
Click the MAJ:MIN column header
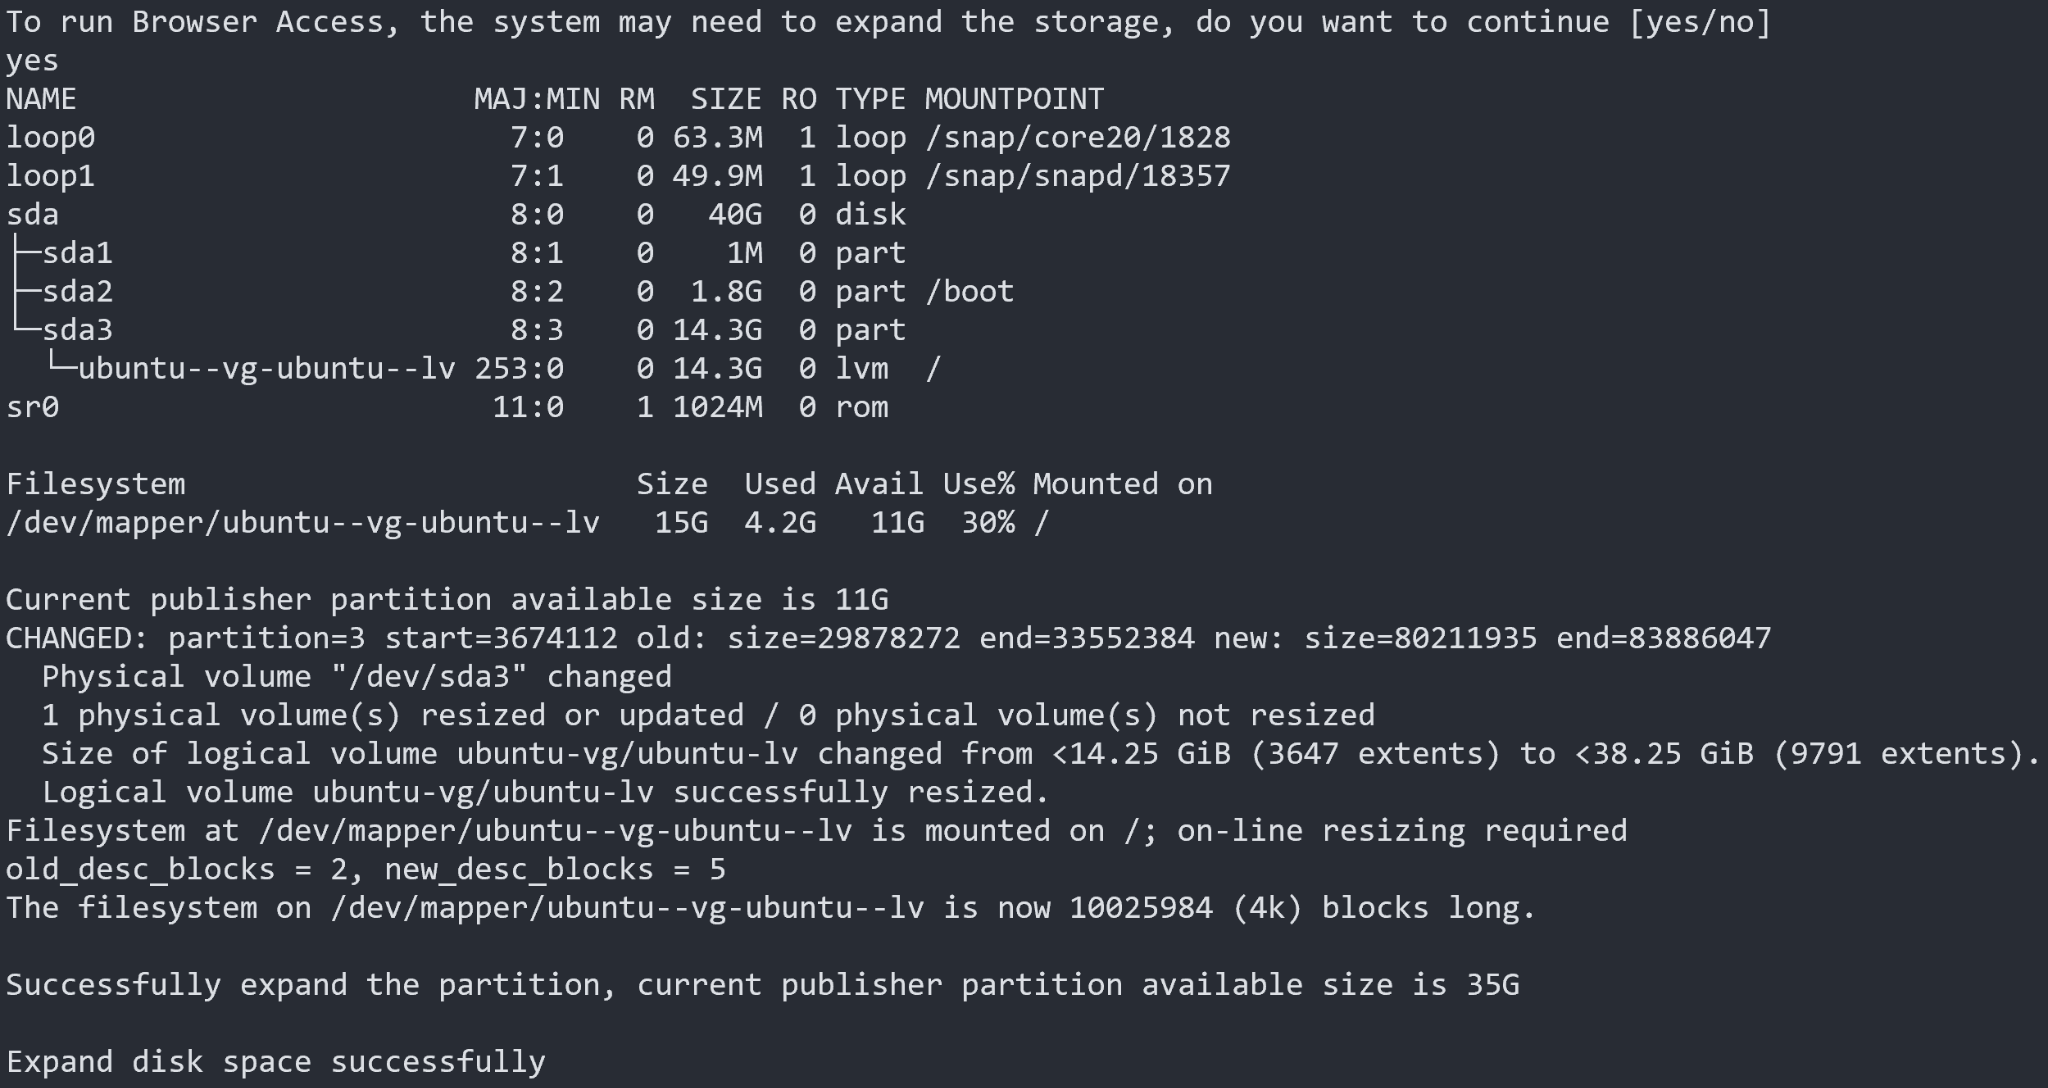pos(537,99)
